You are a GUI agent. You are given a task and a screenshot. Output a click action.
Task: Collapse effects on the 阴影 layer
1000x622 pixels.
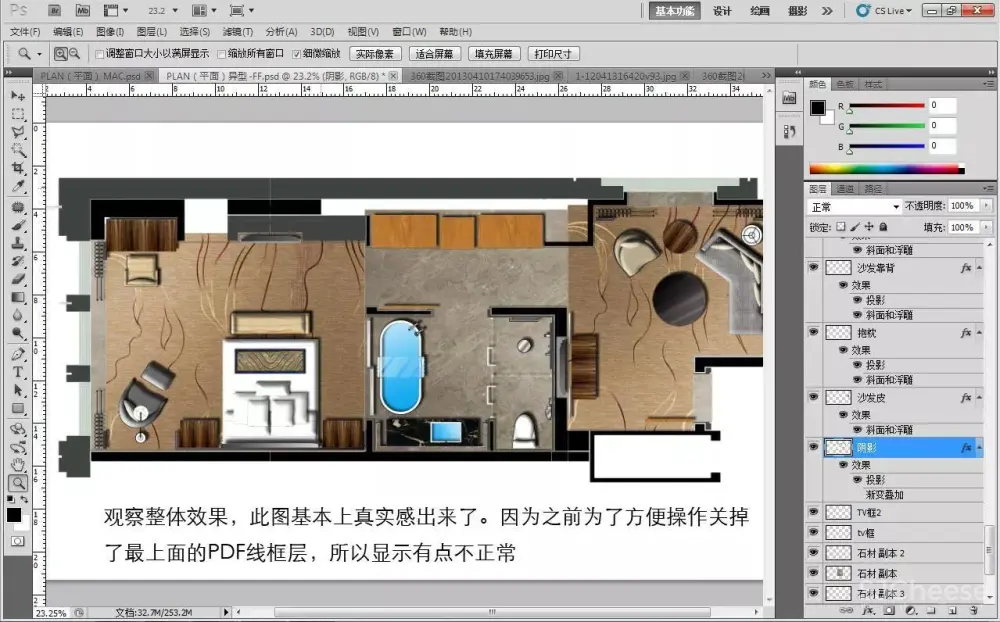979,449
